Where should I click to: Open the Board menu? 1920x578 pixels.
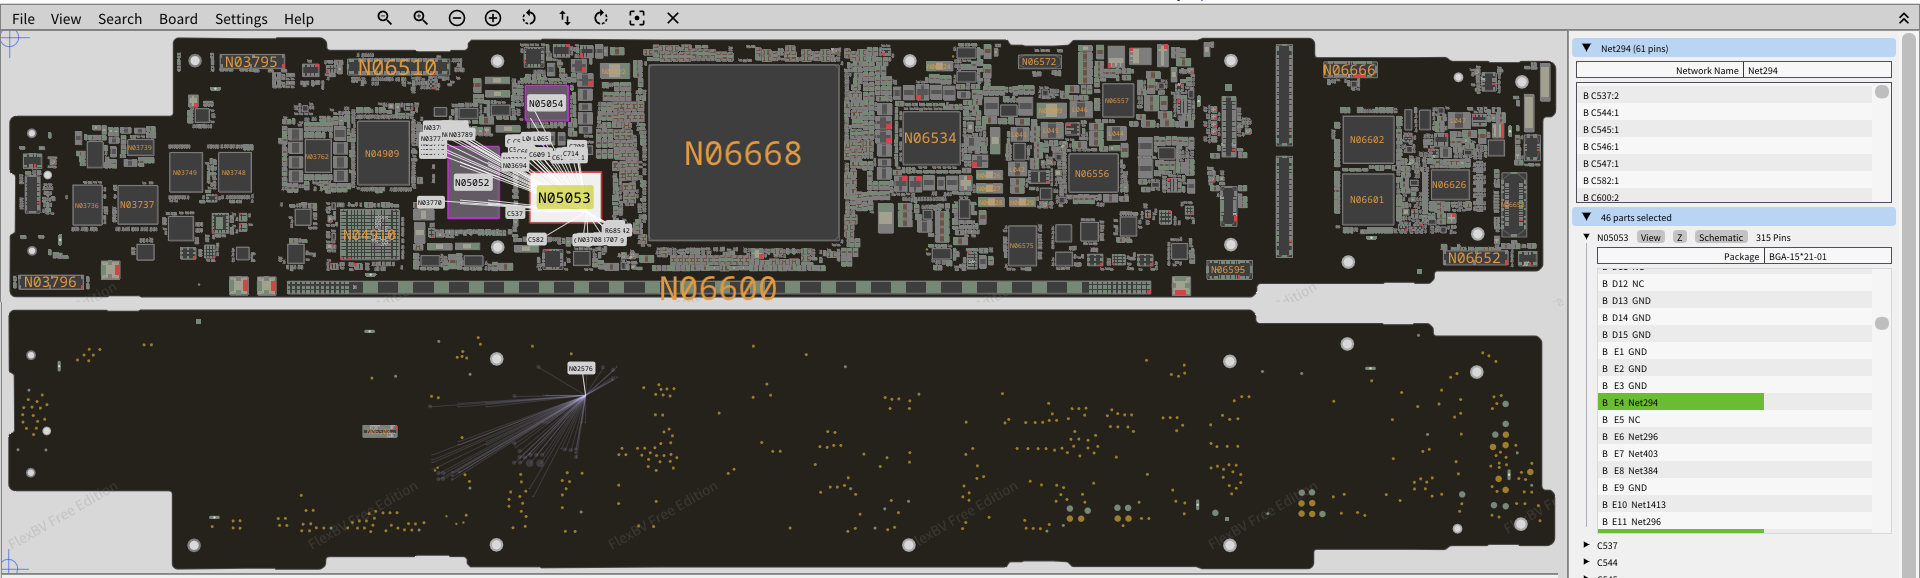coord(178,18)
